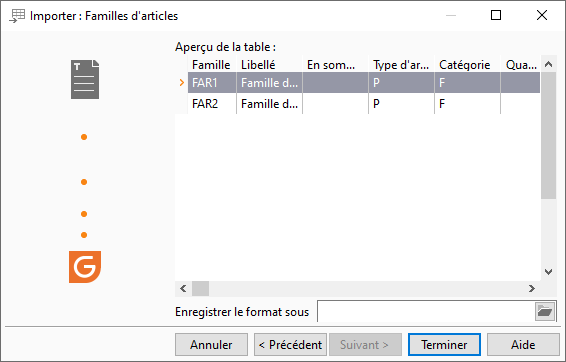The height and width of the screenshot is (362, 566).
Task: Click the Famille column header
Action: tap(212, 65)
